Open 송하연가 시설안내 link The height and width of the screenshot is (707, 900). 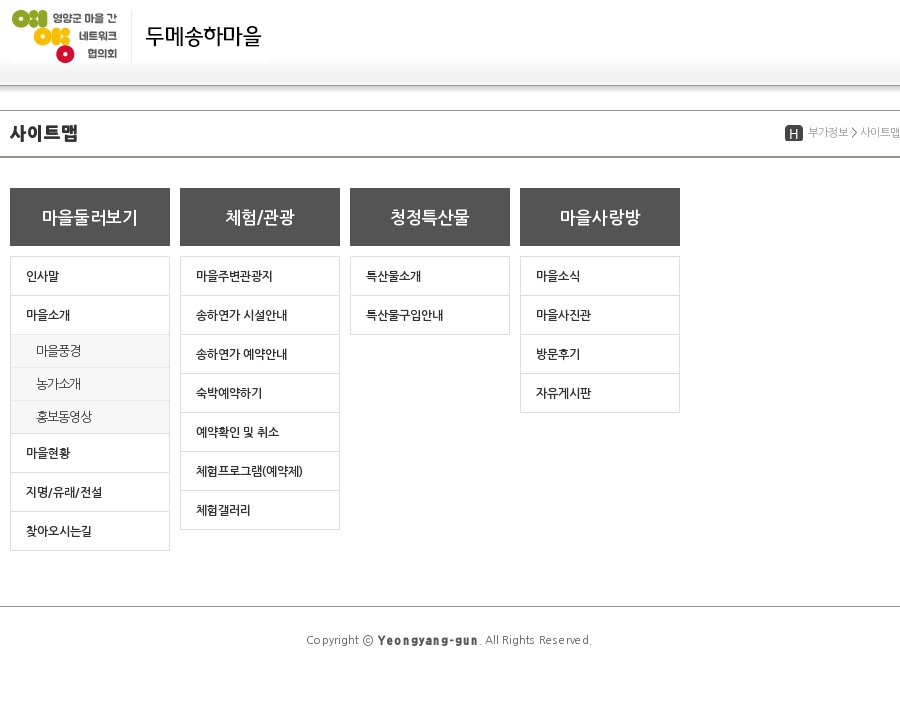tap(260, 315)
